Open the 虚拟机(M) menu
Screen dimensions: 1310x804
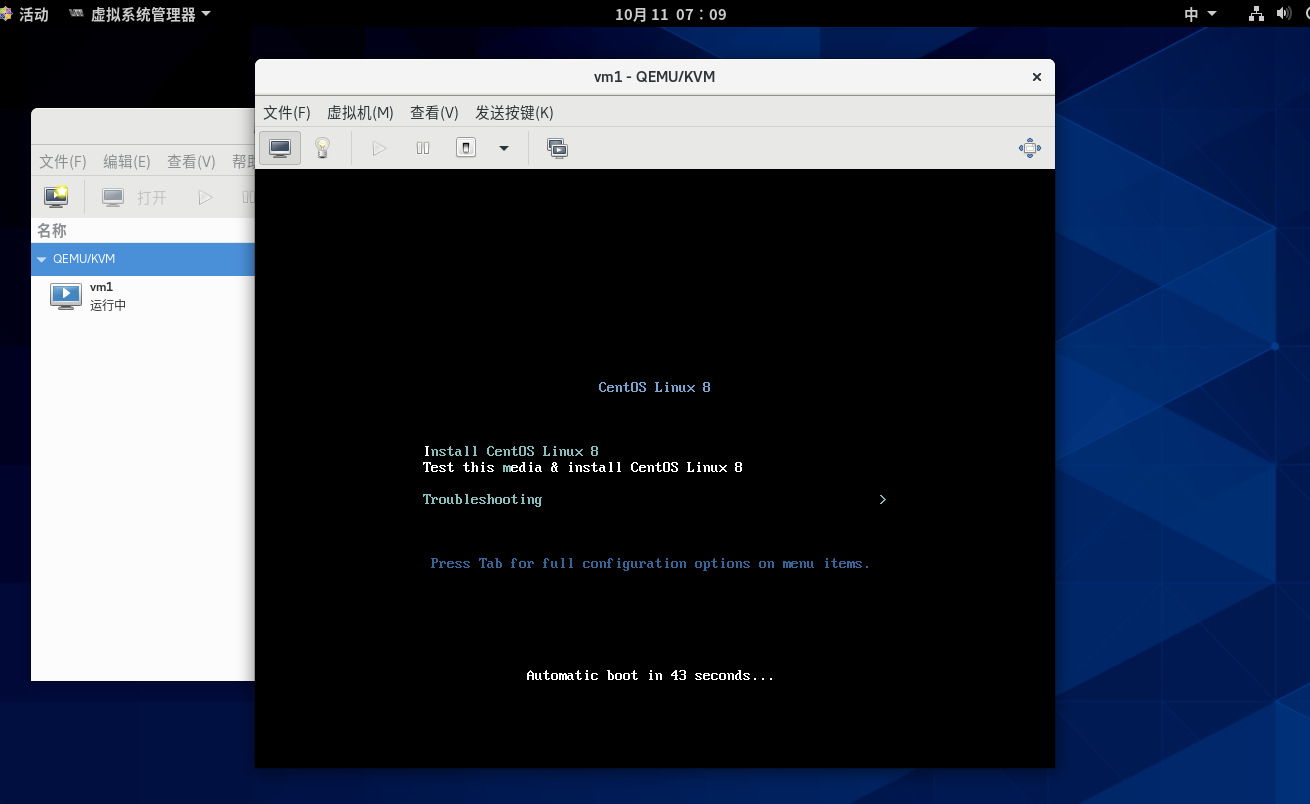click(x=360, y=112)
